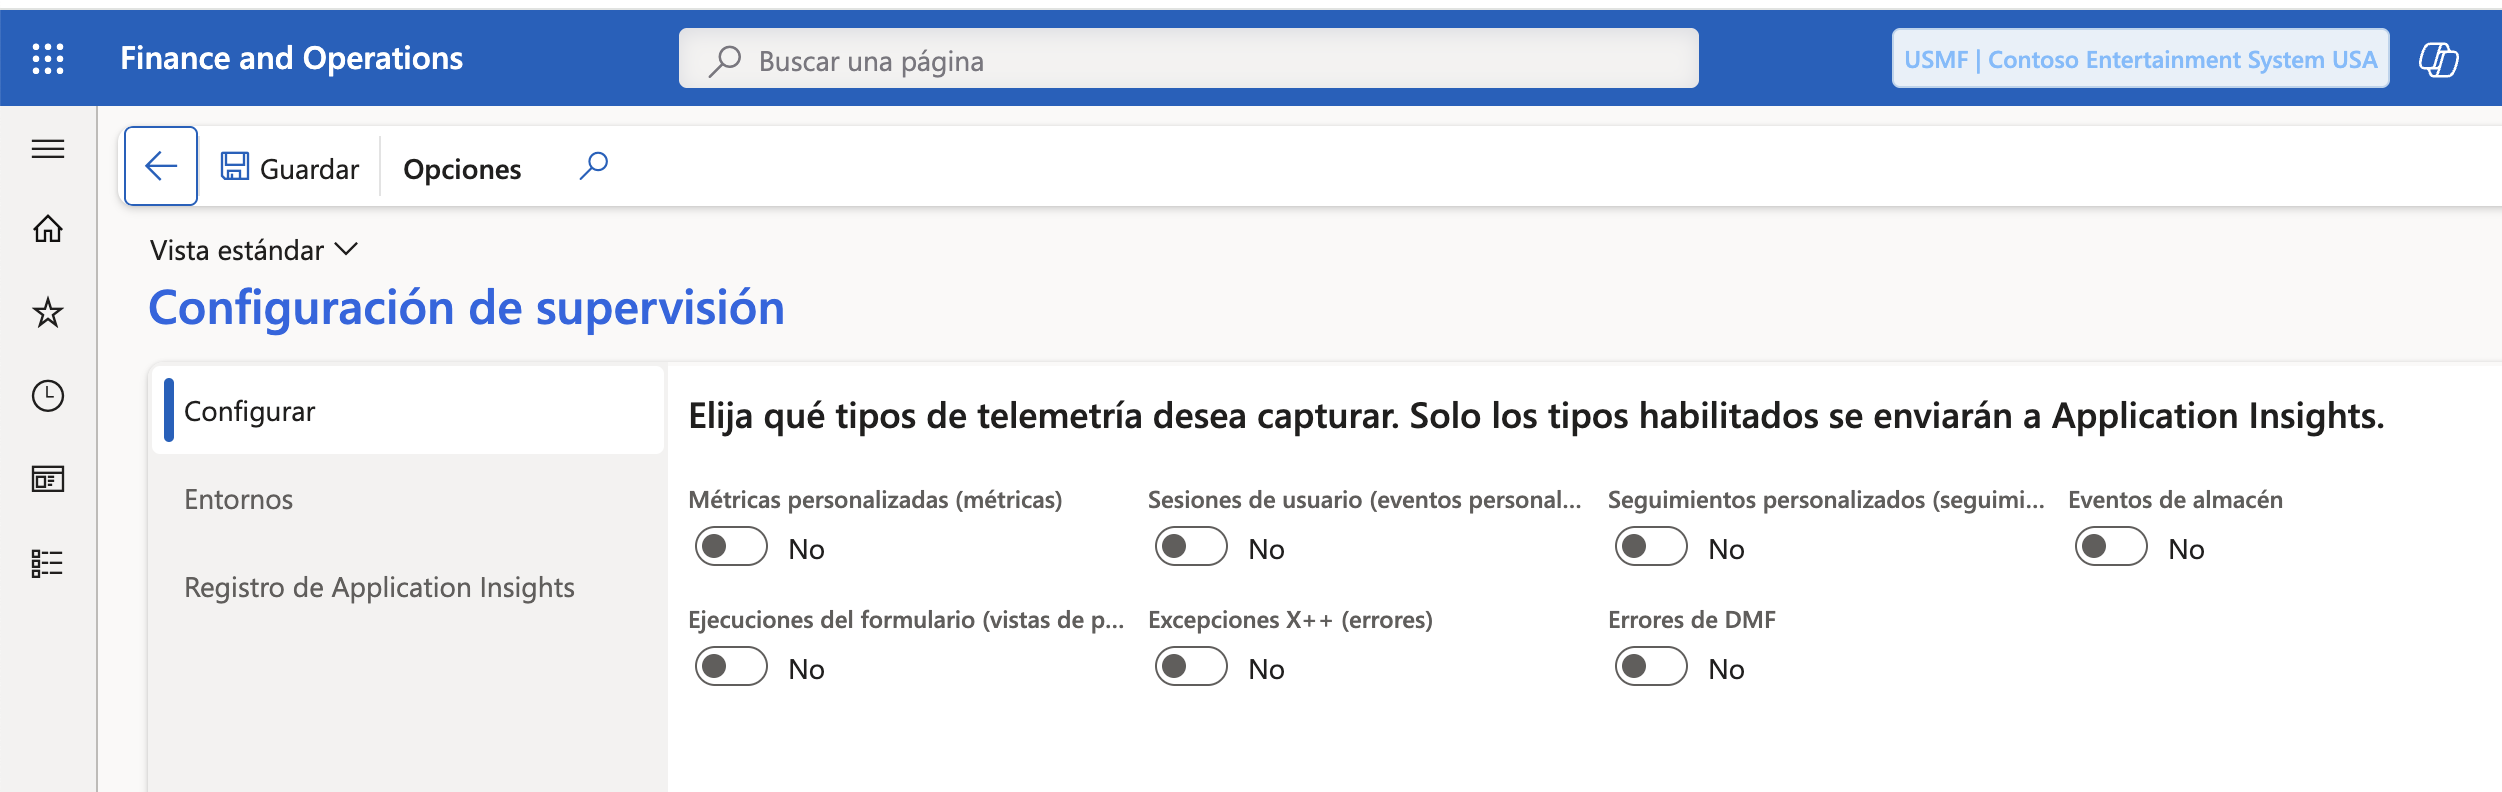Image resolution: width=2502 pixels, height=792 pixels.
Task: Click the action pane search magnifier
Action: click(x=593, y=166)
